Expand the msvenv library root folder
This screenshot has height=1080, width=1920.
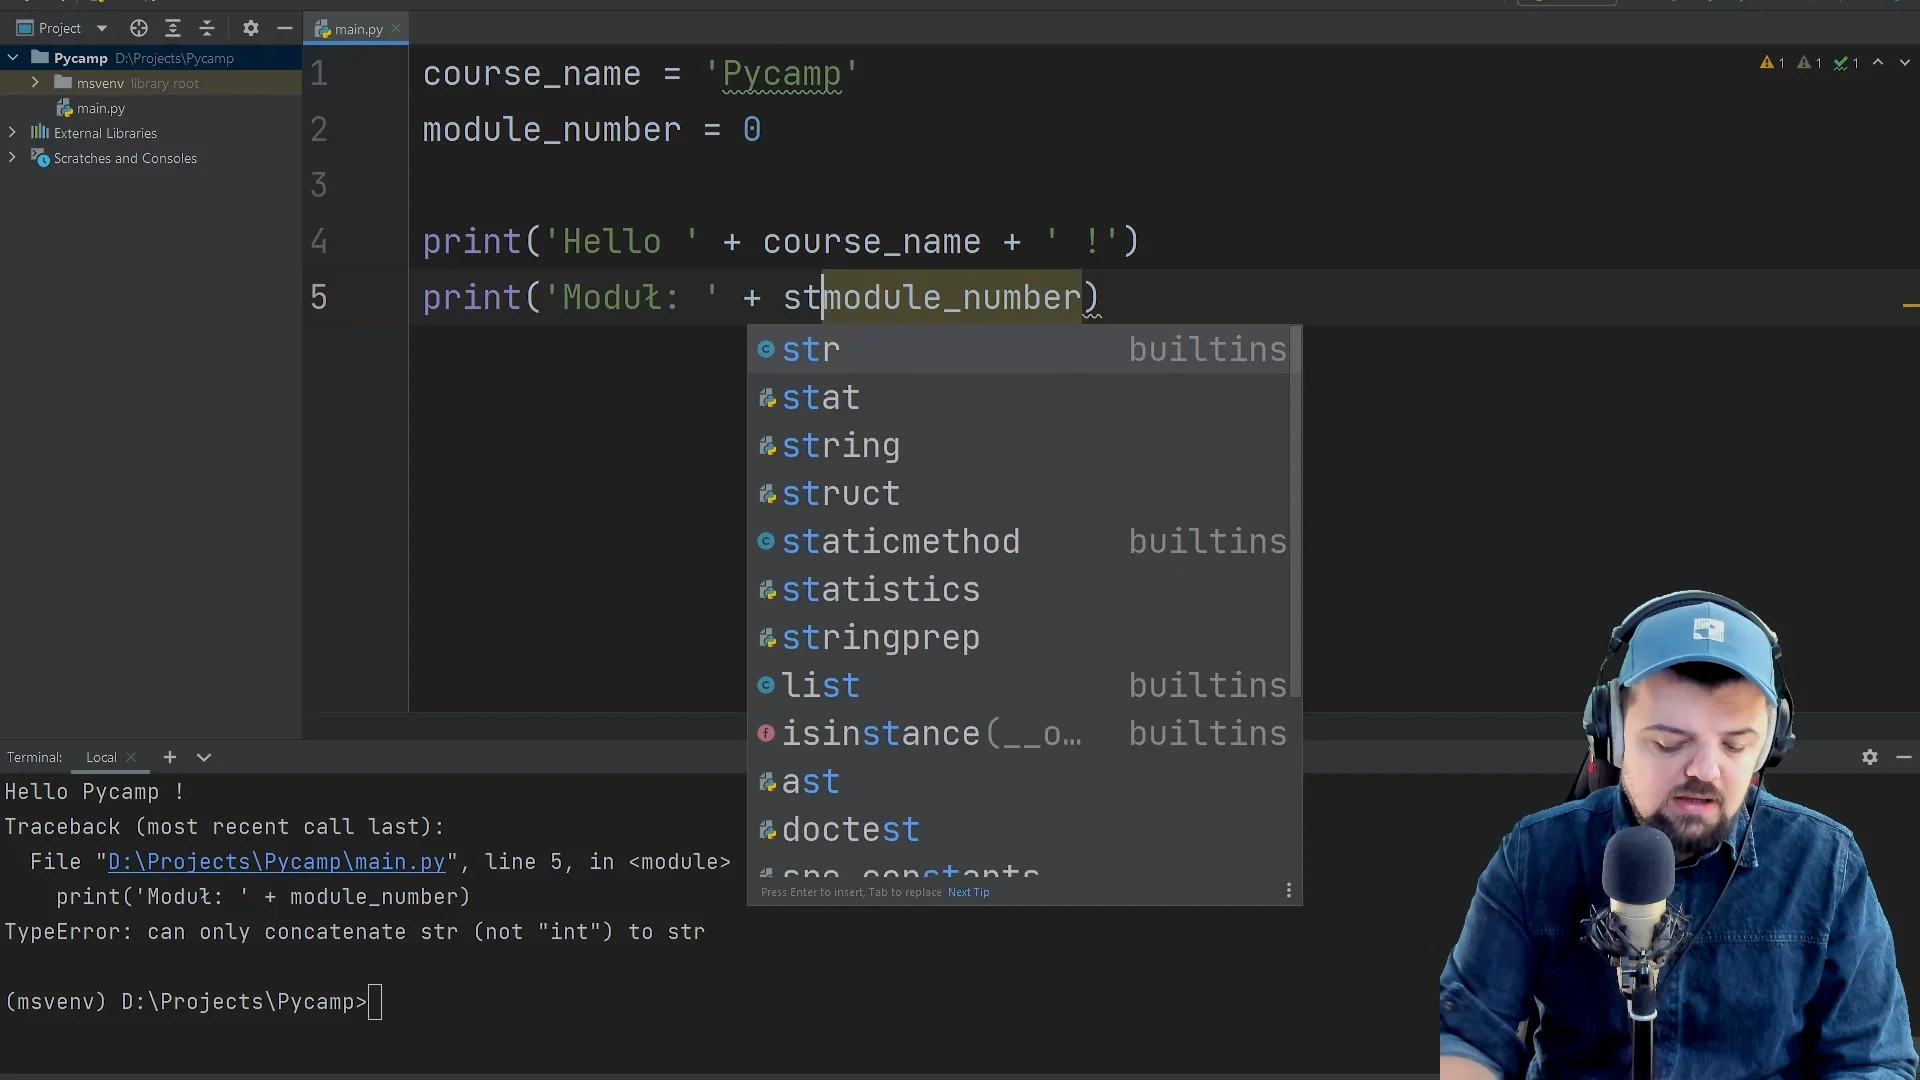35,83
